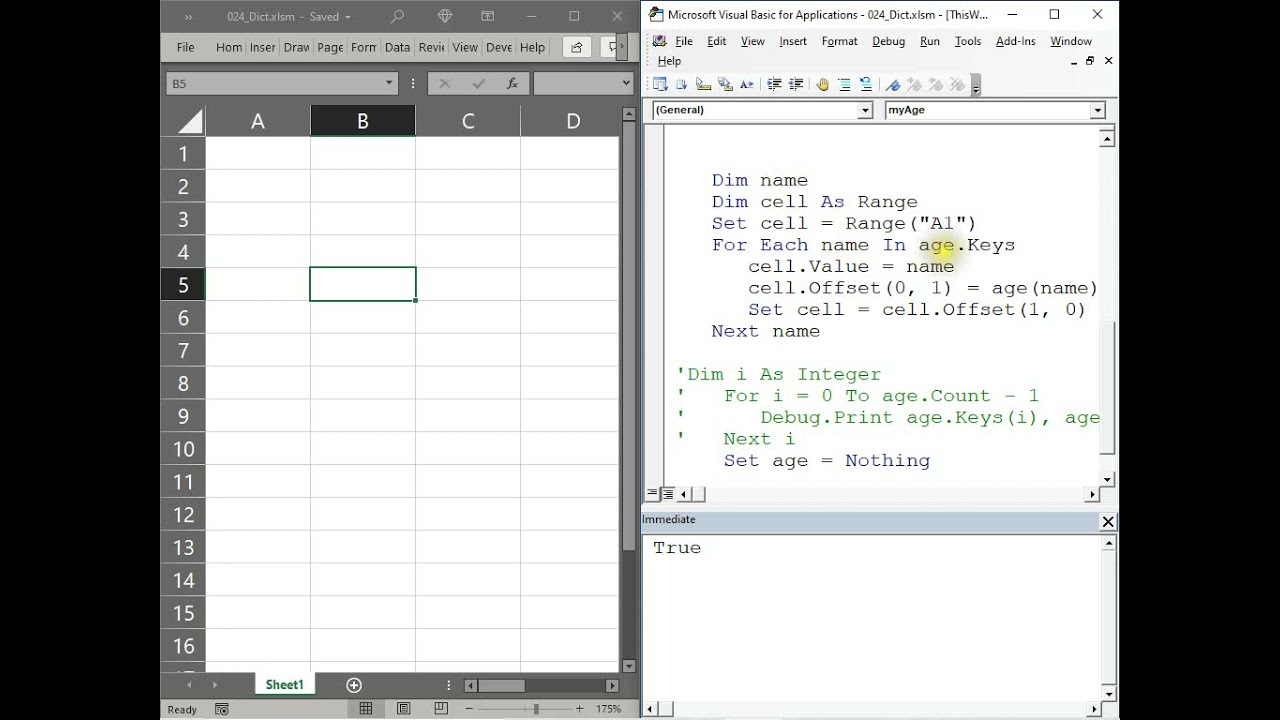1280x720 pixels.
Task: Add a new sheet with plus button
Action: click(353, 685)
